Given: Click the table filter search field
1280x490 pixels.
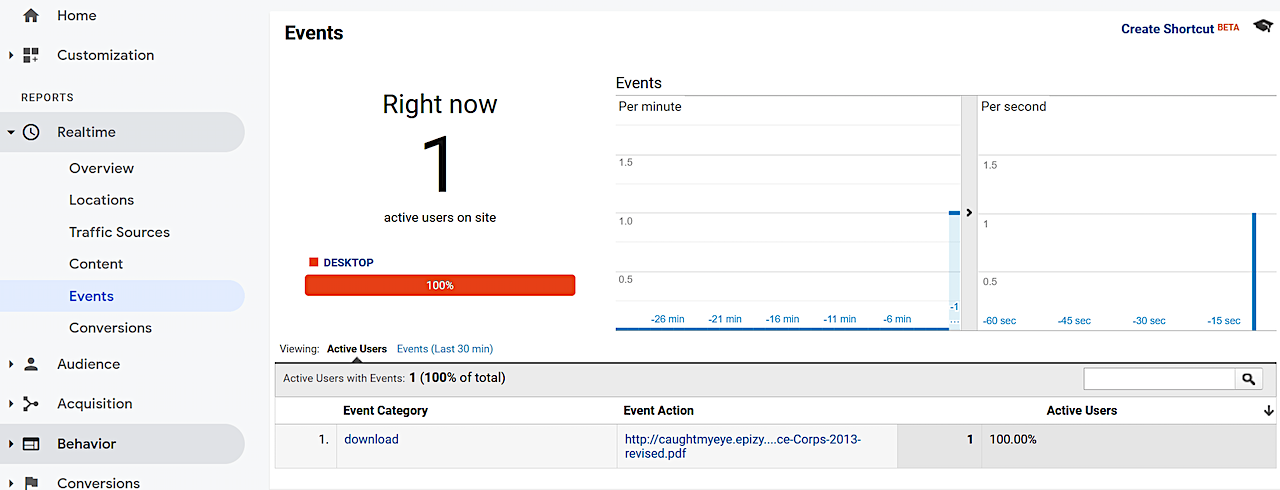Looking at the screenshot, I should pos(1160,379).
